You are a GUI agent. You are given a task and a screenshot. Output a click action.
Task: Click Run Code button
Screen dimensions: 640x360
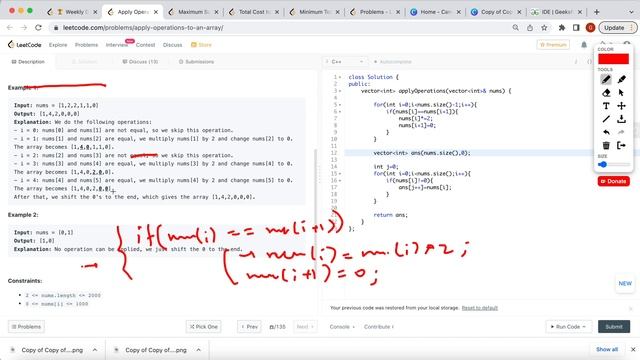pos(568,327)
